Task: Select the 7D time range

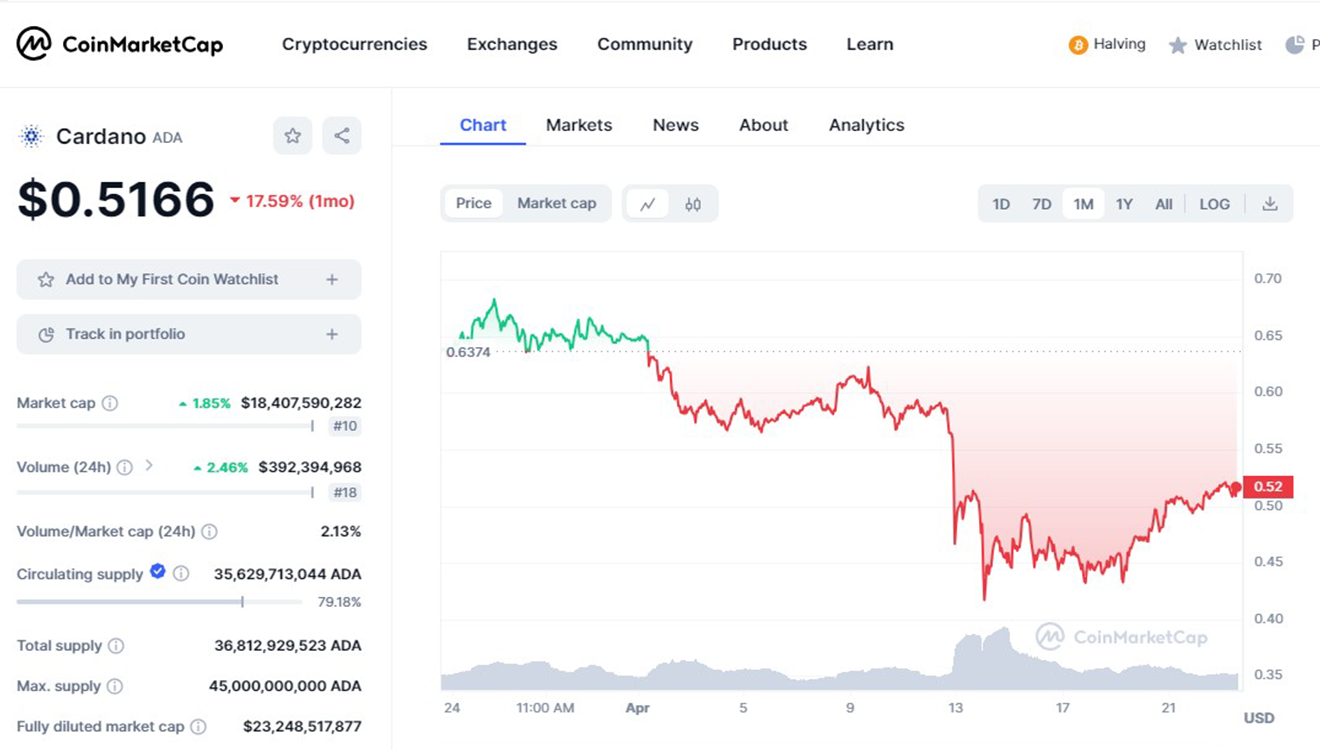Action: [1041, 204]
